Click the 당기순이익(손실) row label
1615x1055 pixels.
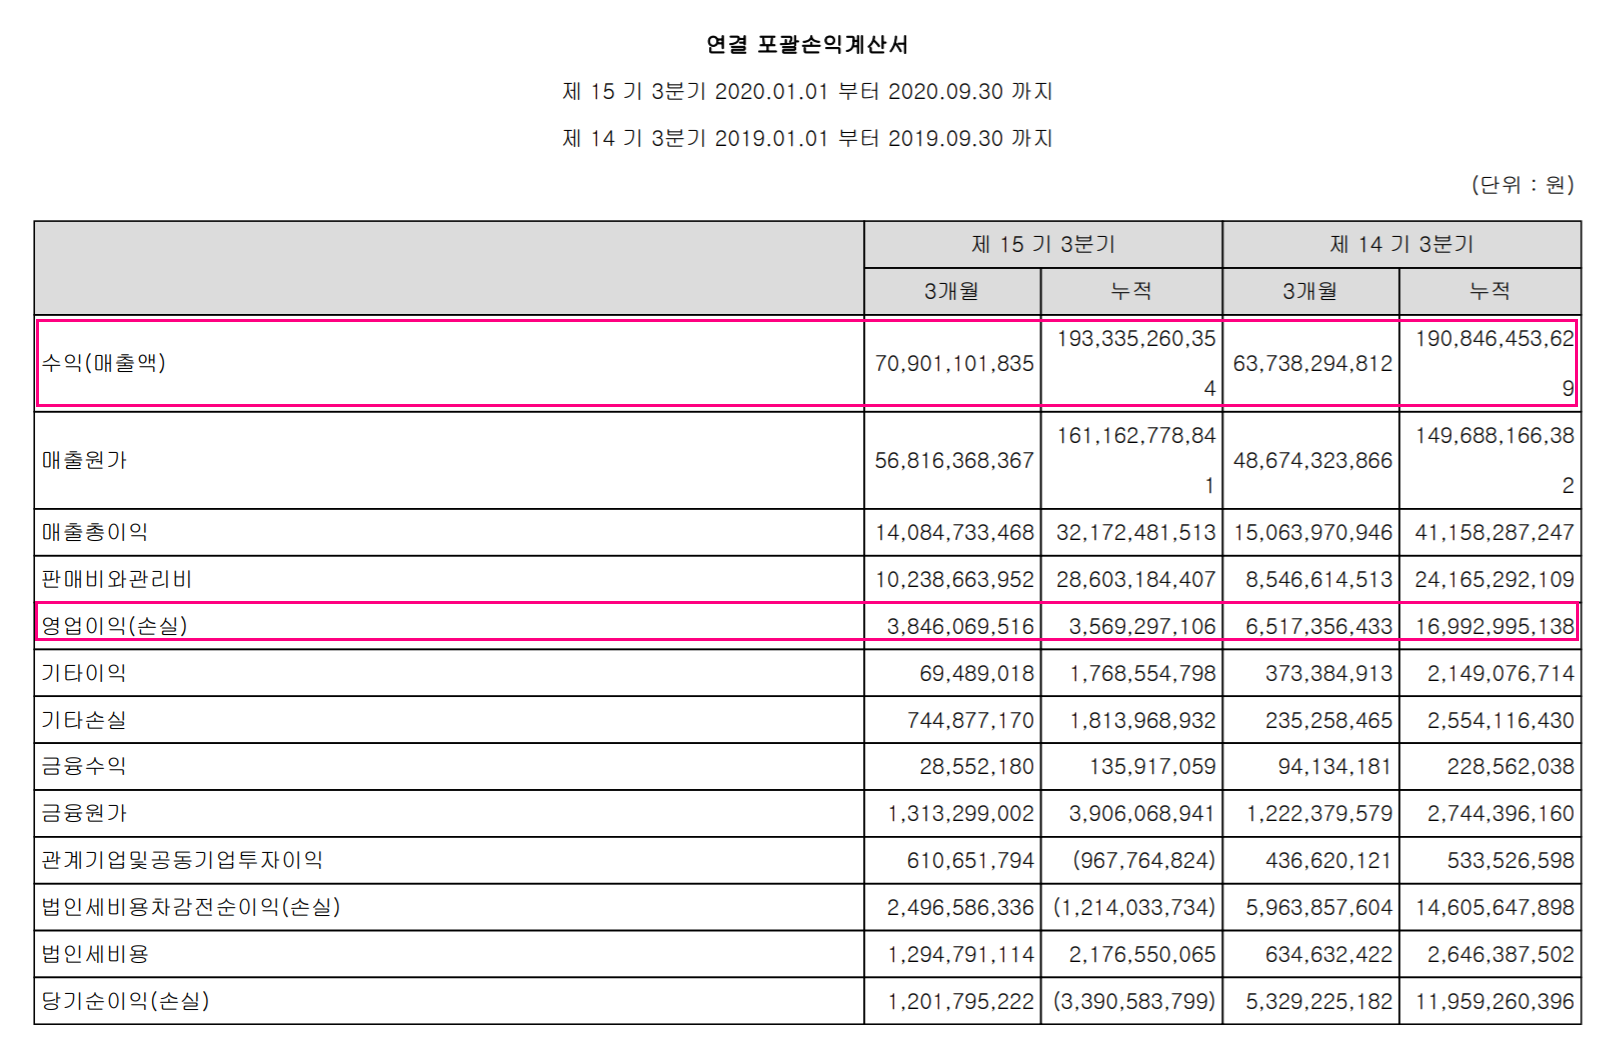125,1001
